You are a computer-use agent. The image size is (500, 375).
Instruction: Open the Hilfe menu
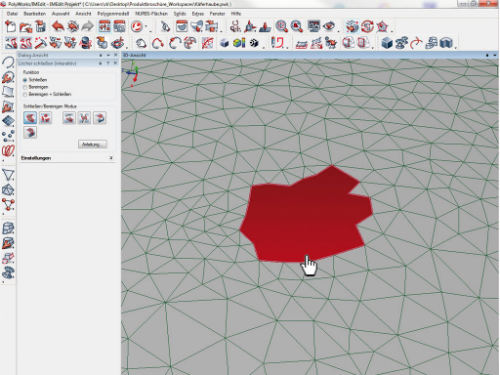pyautogui.click(x=236, y=14)
